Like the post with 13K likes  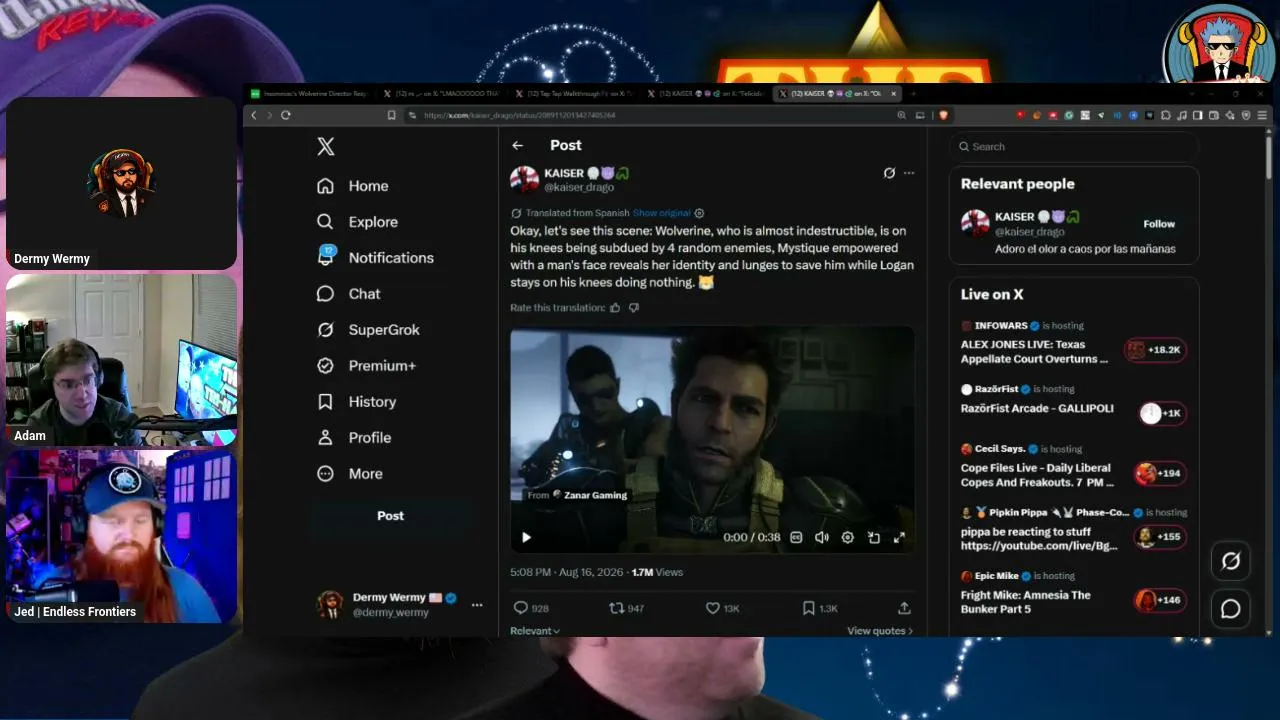click(x=722, y=608)
